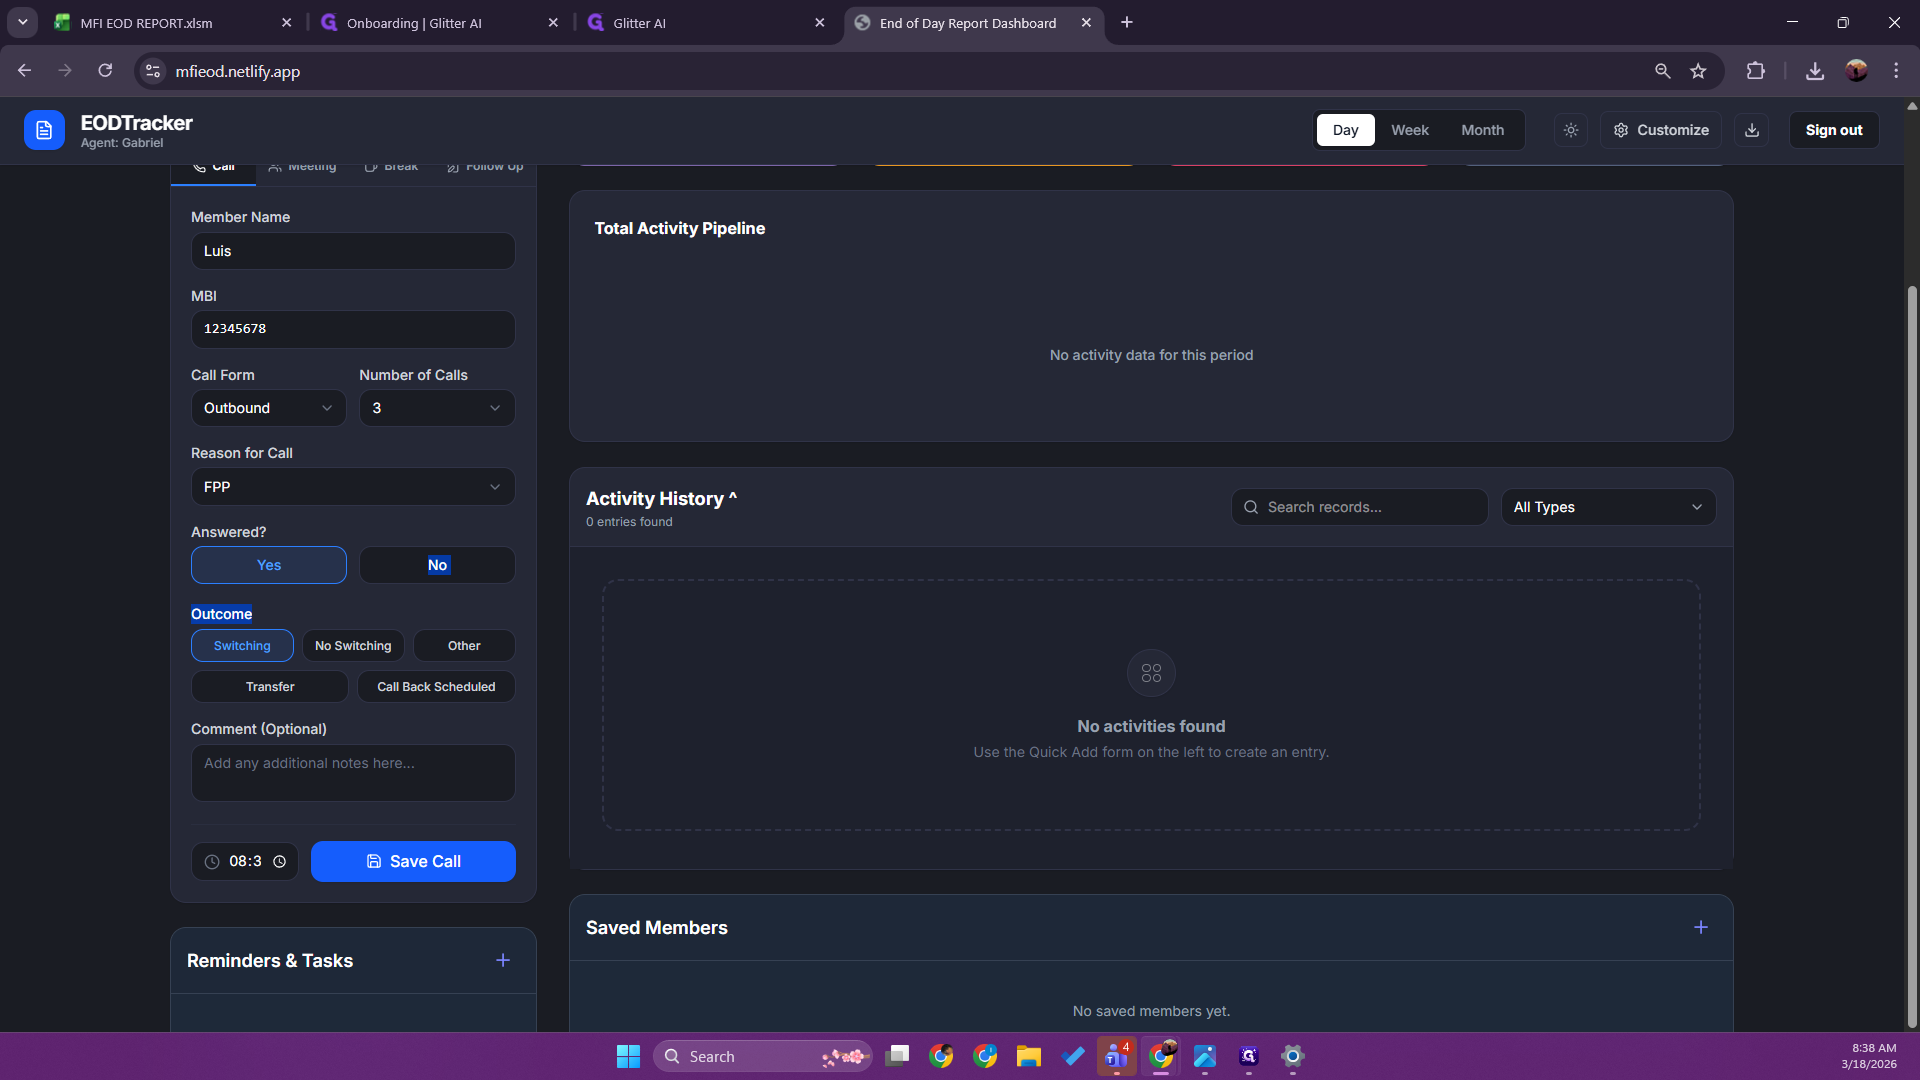Screen dimensions: 1920x1080
Task: Add a new saved member with plus icon
Action: (x=1700, y=928)
